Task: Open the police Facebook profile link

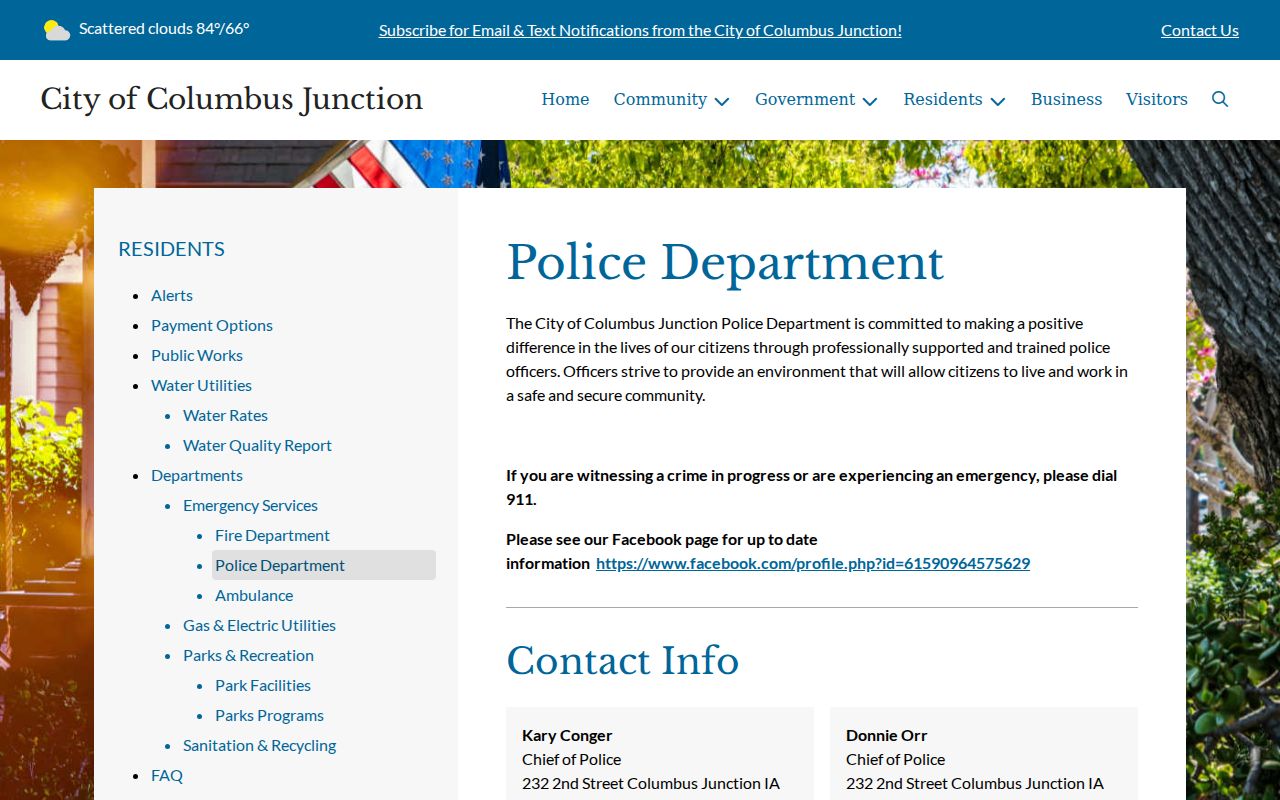Action: [813, 563]
